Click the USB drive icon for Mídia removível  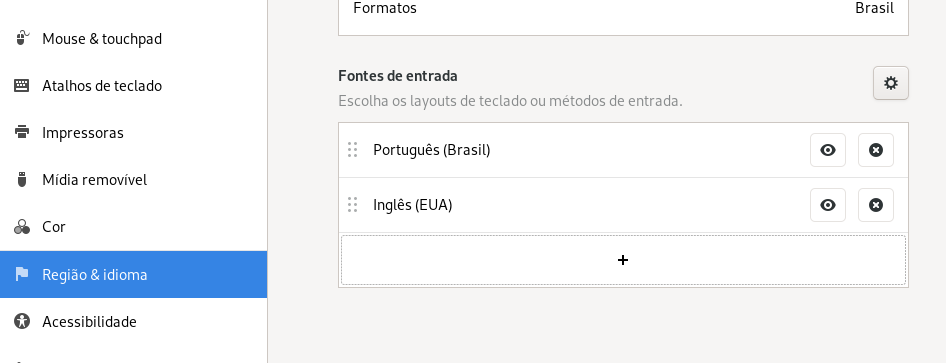[22, 180]
